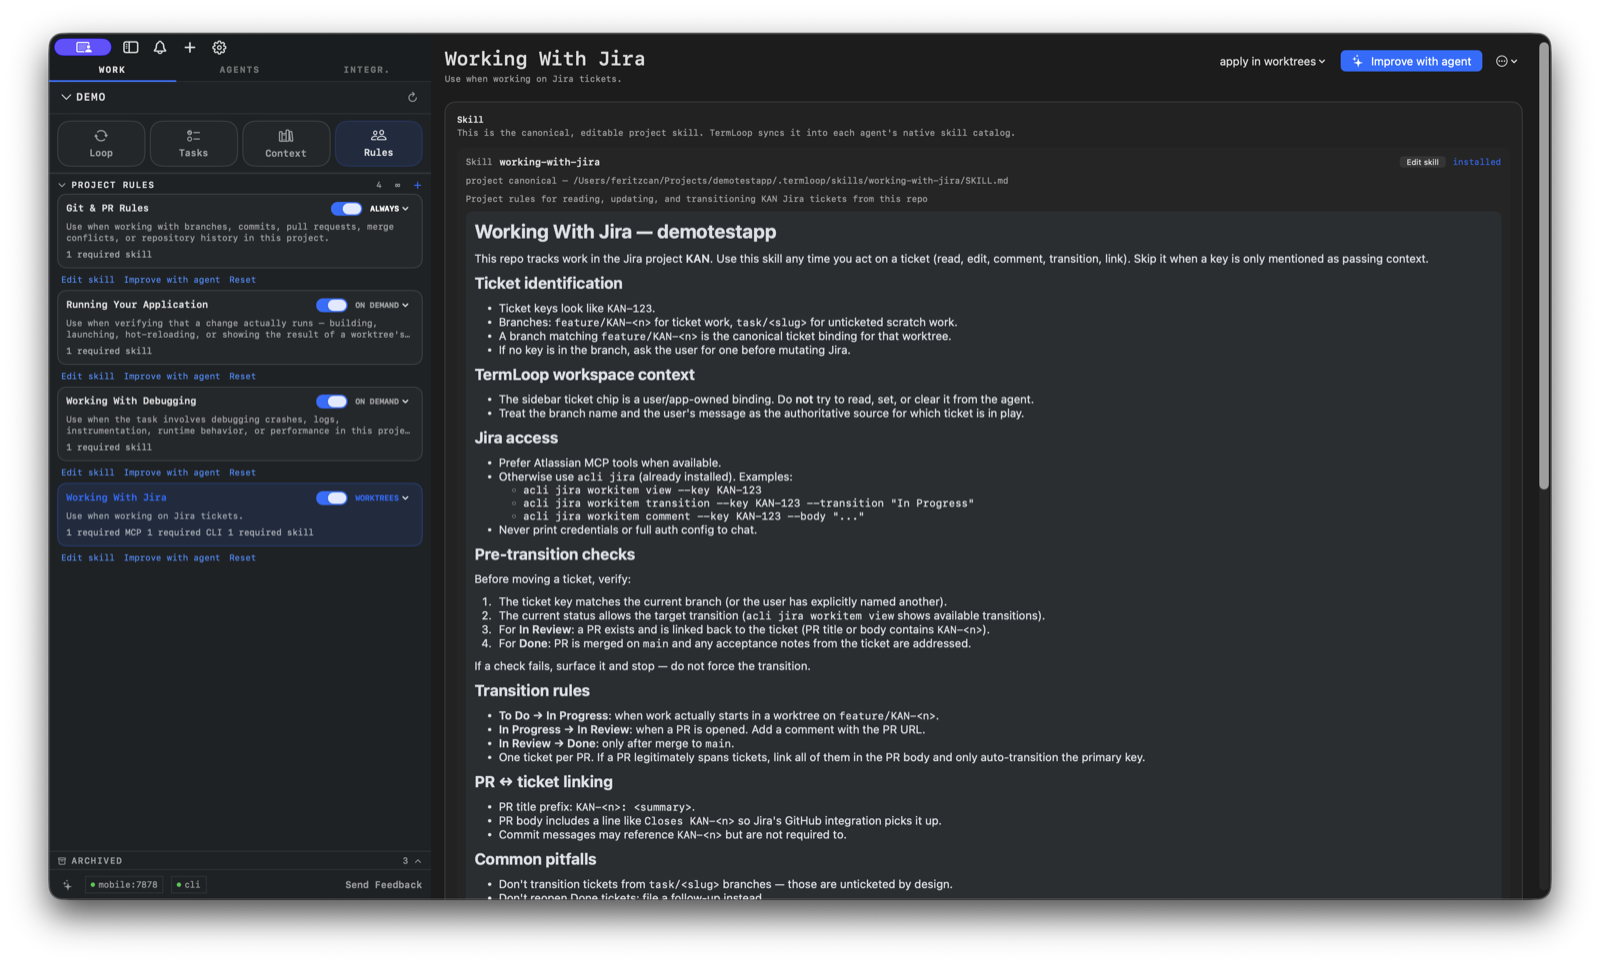The image size is (1600, 964).
Task: Click the cli status indicator
Action: click(x=188, y=885)
